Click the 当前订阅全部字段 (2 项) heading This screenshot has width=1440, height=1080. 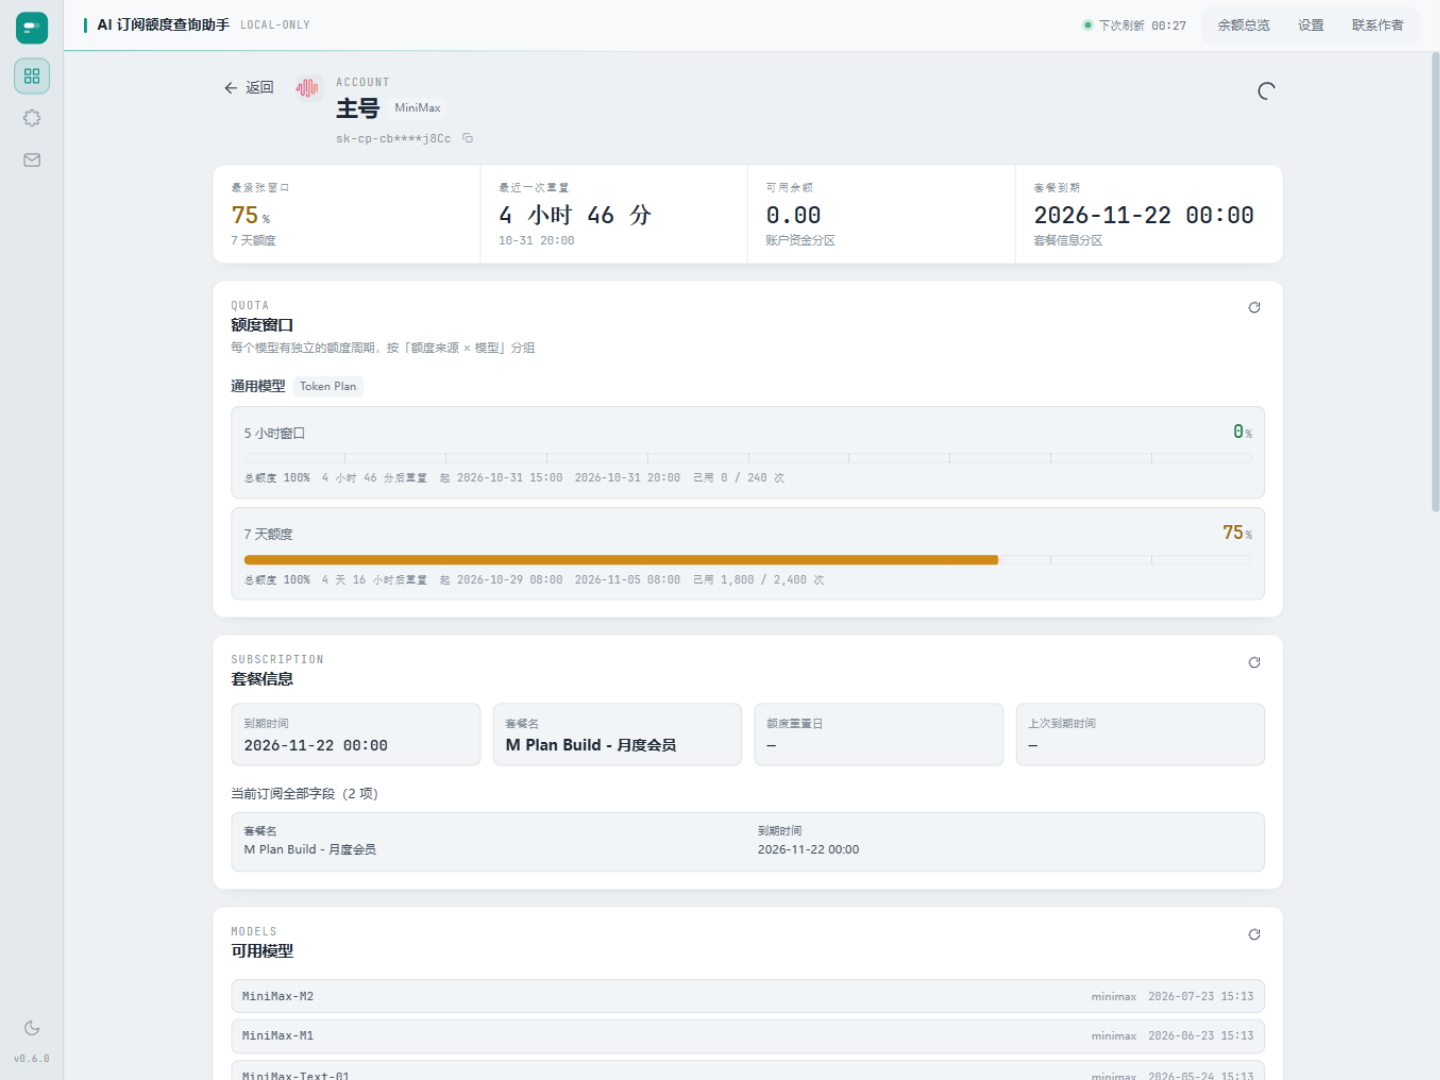(x=304, y=794)
